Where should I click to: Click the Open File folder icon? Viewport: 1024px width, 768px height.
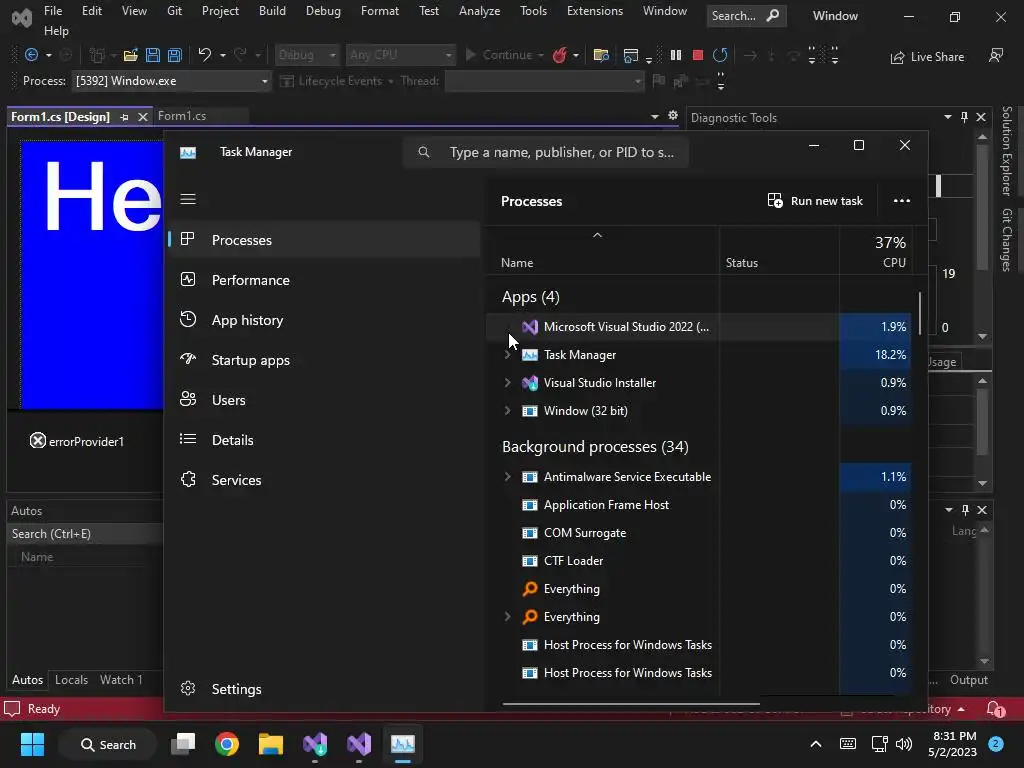(131, 55)
